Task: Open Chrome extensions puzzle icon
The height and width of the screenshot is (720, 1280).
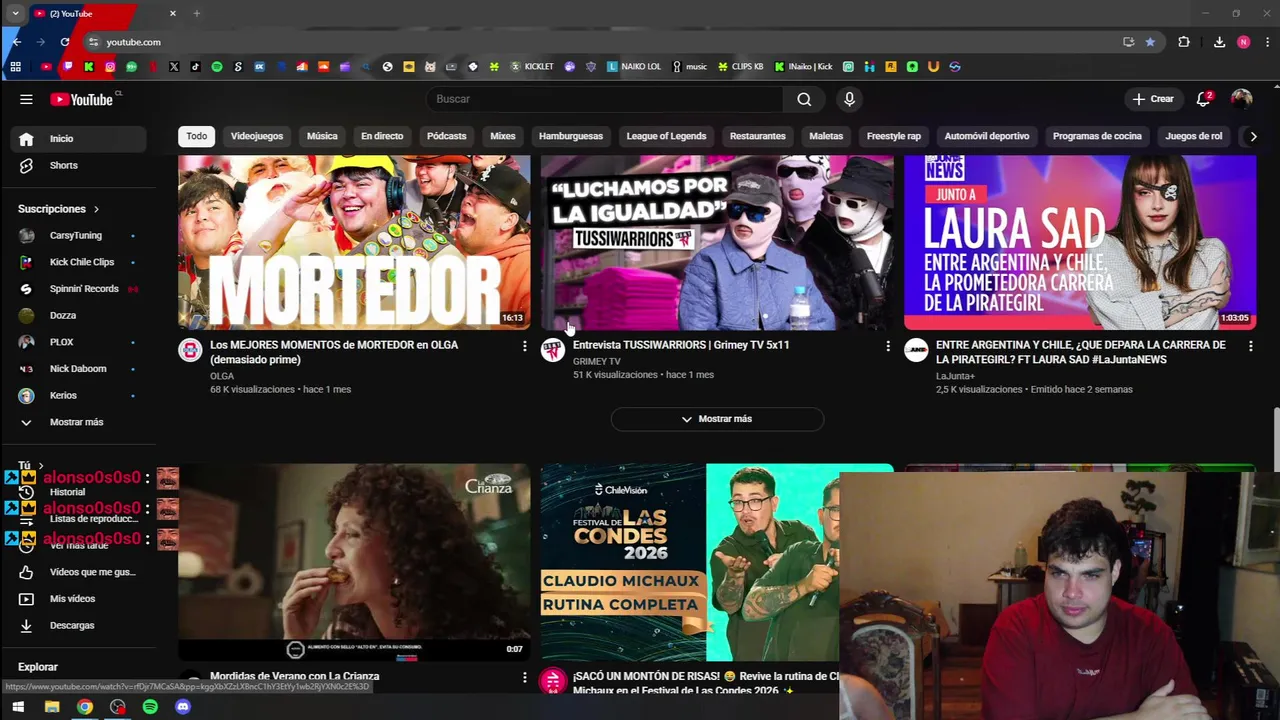Action: coord(1184,42)
